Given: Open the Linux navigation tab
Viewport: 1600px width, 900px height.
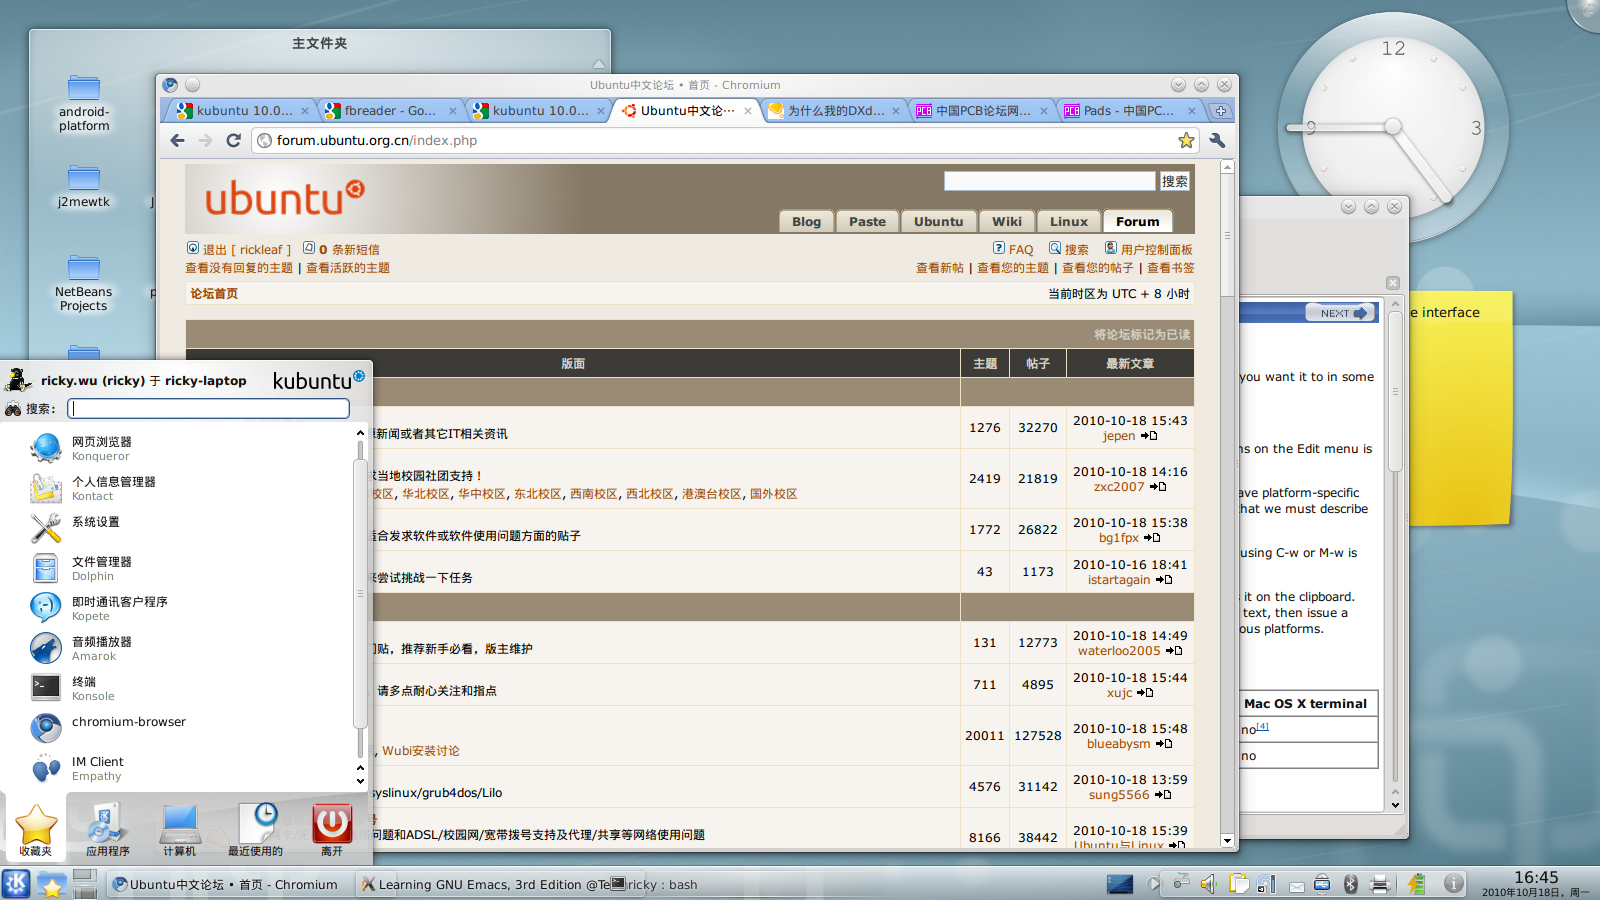Looking at the screenshot, I should (x=1069, y=221).
